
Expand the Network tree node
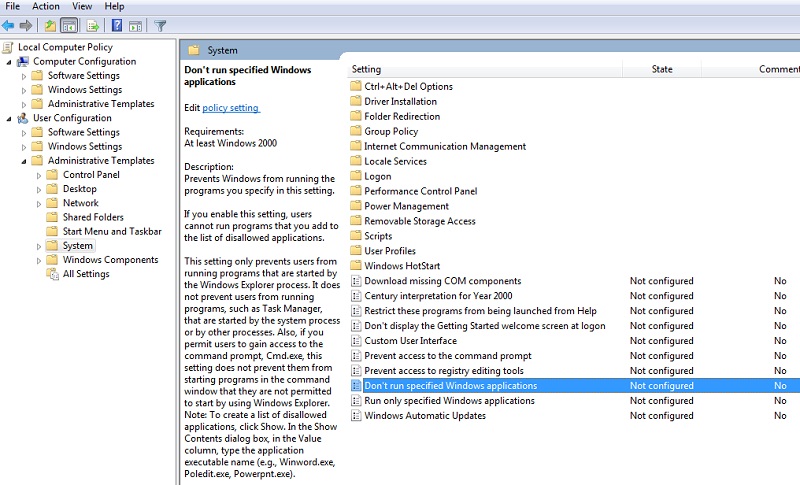tap(39, 203)
